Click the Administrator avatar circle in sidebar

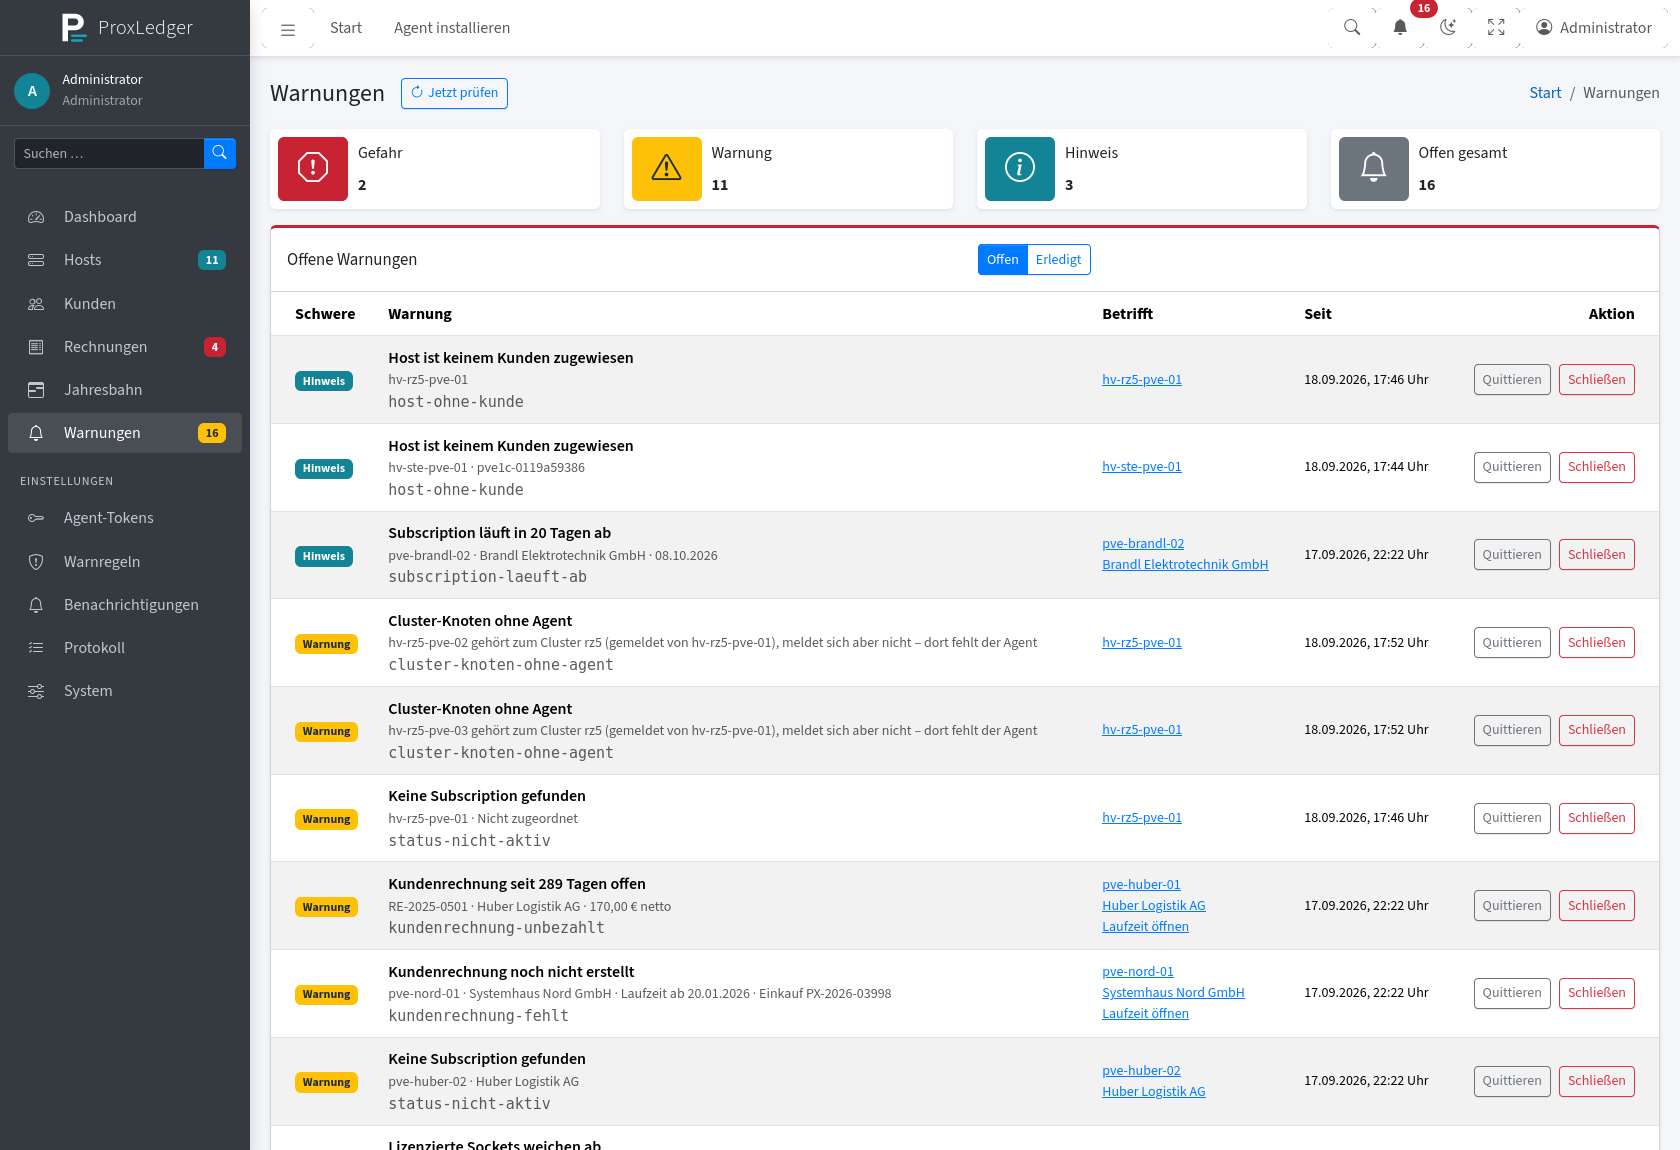pos(32,90)
